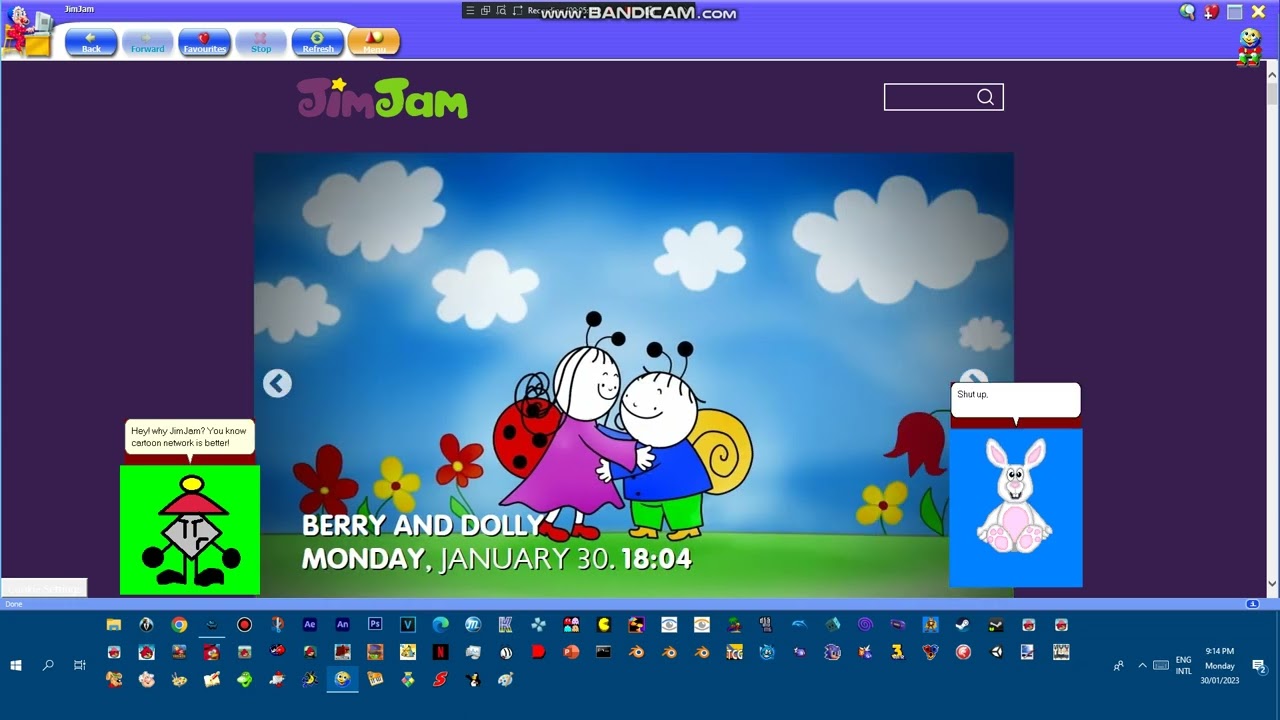Open the red record button app
1280x720 pixels.
(x=244, y=624)
